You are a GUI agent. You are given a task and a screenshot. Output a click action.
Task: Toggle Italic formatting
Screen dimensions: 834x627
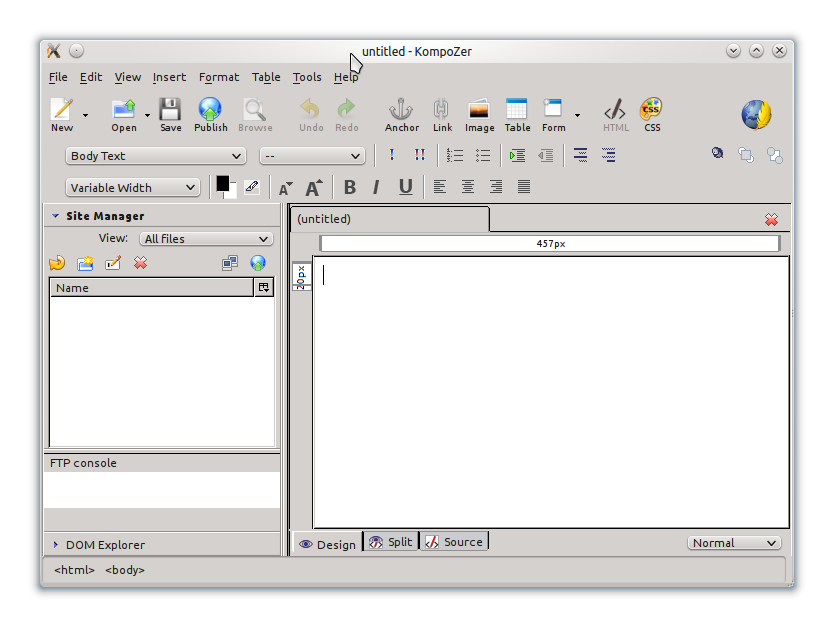click(x=377, y=187)
